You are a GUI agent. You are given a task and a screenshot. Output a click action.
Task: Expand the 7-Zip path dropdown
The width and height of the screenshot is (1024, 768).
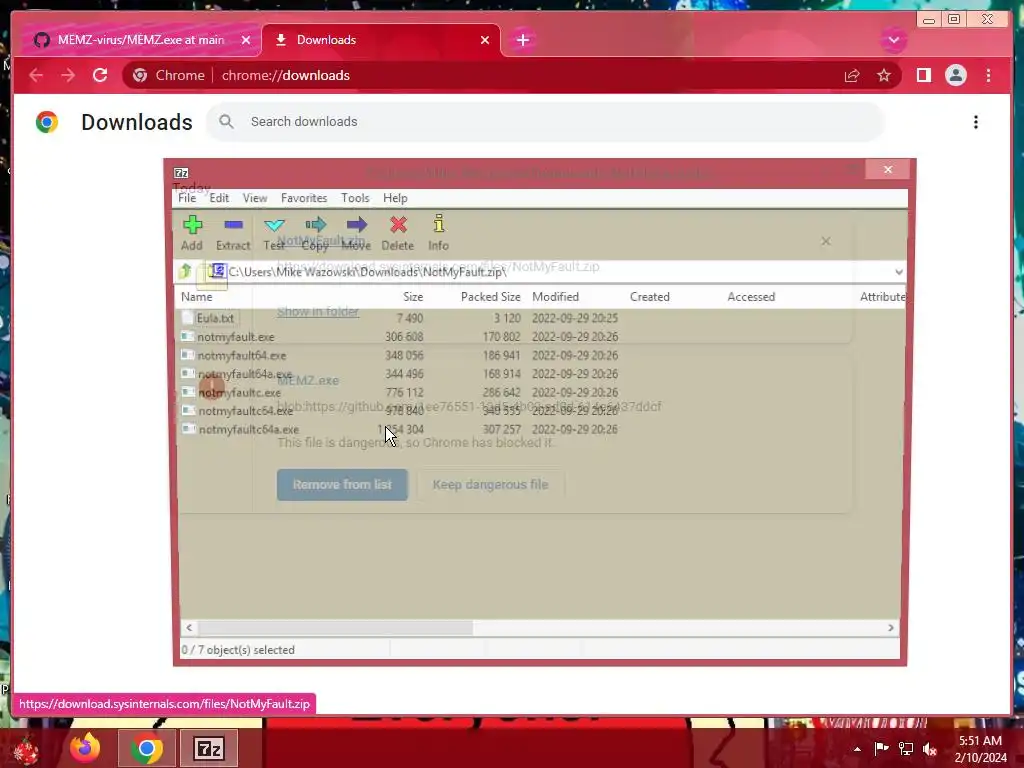899,272
